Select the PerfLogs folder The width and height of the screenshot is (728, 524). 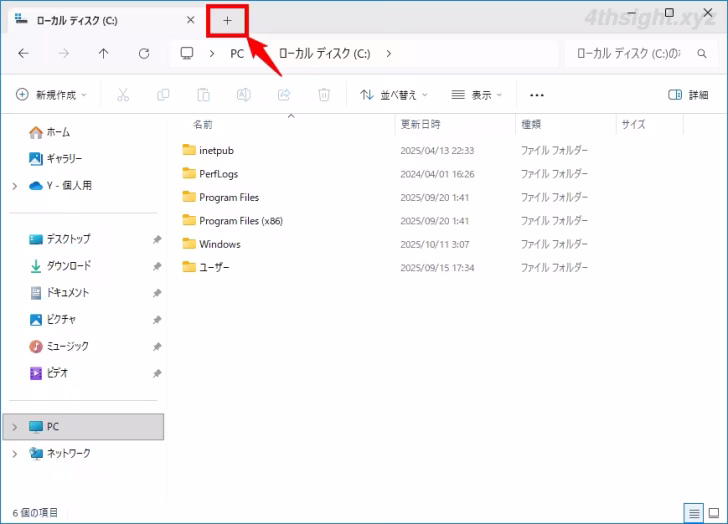click(x=219, y=174)
